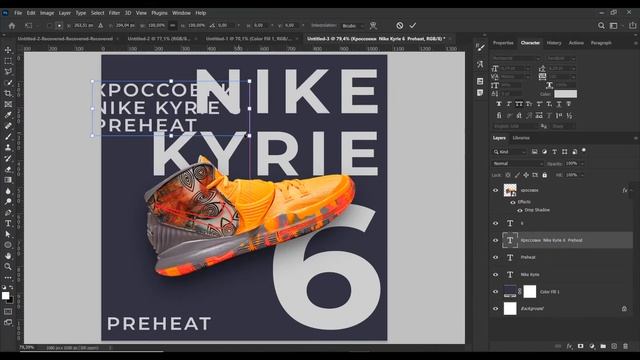Switch to the History panel tab

(x=554, y=43)
